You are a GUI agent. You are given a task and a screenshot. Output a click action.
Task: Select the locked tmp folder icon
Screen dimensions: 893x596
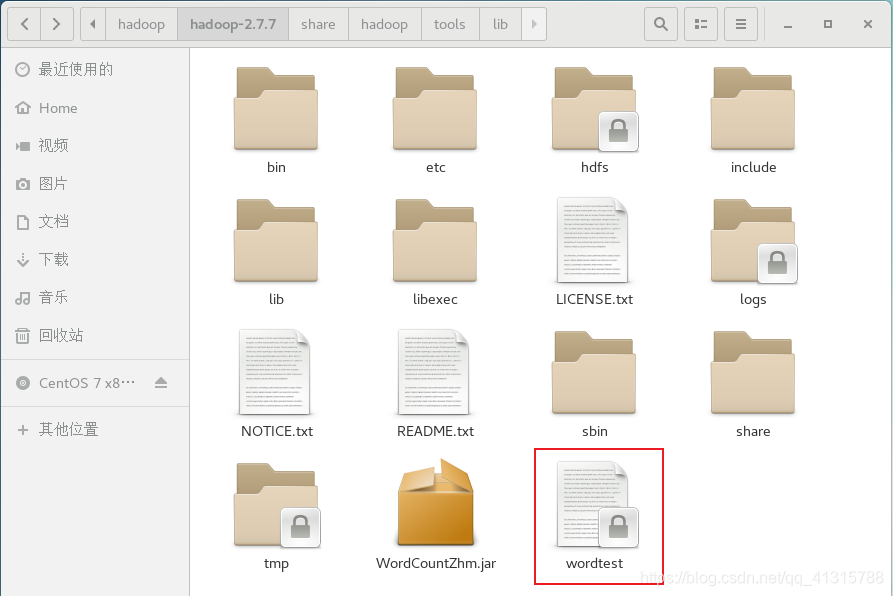(x=277, y=505)
